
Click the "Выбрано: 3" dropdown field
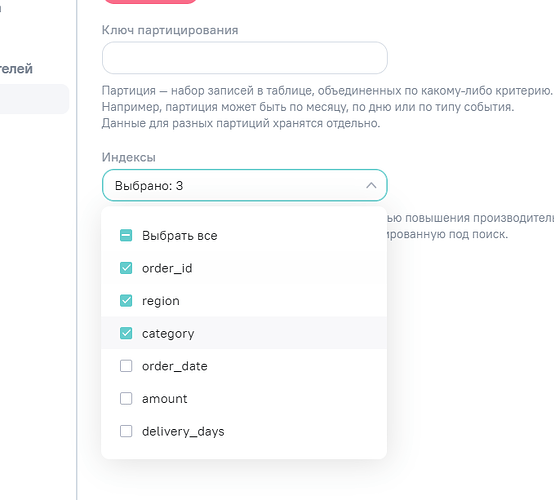(244, 185)
